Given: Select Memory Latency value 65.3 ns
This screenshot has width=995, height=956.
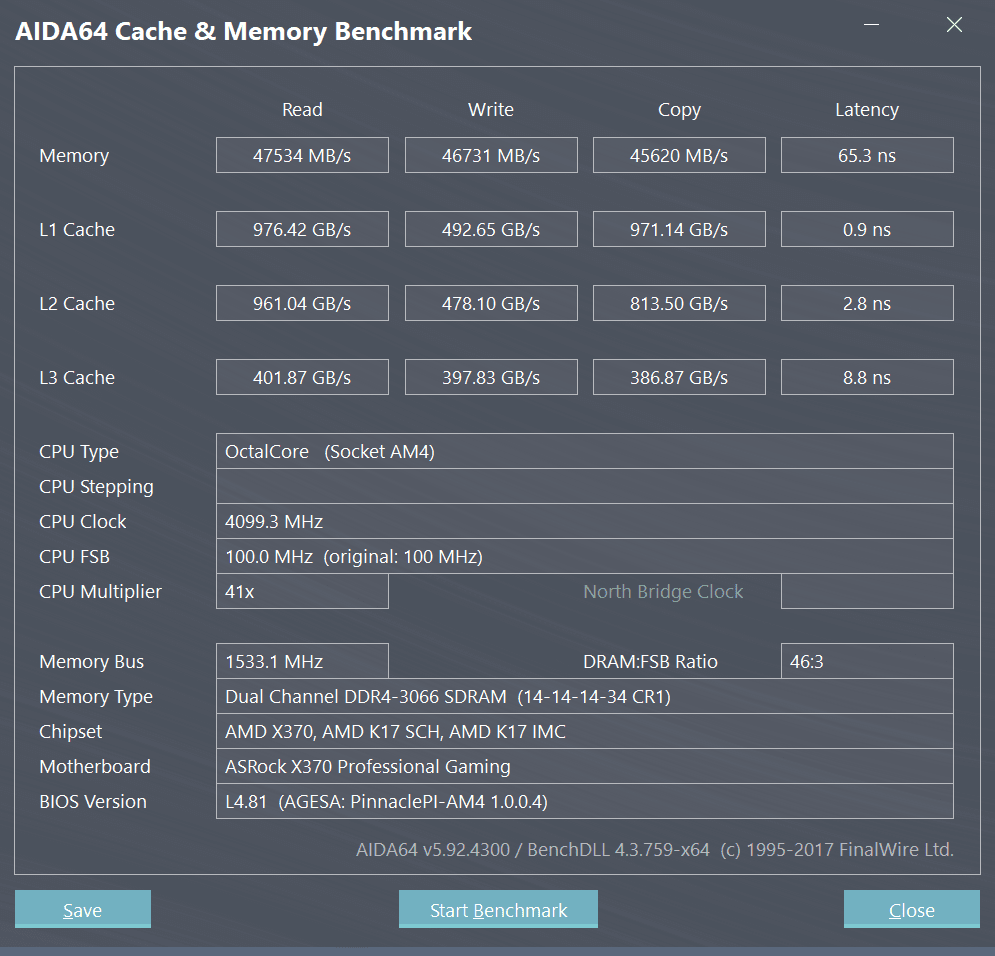Looking at the screenshot, I should click(867, 155).
